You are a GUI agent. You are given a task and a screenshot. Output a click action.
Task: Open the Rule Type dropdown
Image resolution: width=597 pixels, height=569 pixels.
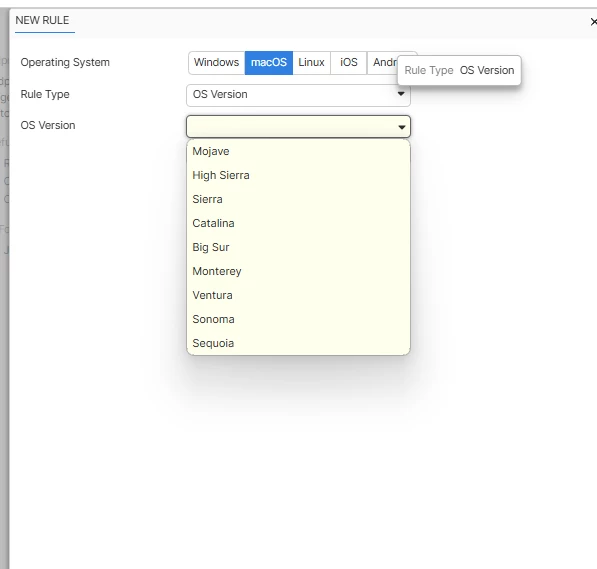(298, 95)
